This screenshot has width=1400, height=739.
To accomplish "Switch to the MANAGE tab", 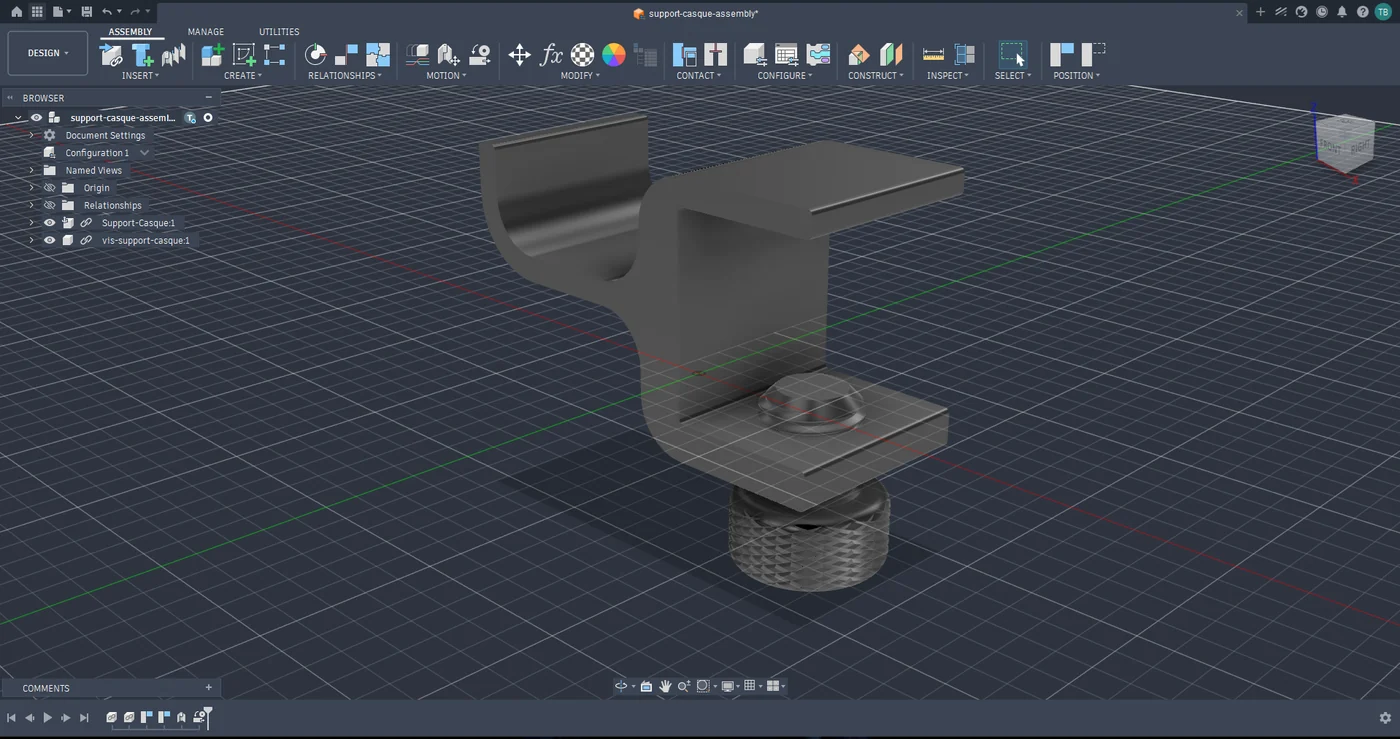I will click(x=206, y=32).
